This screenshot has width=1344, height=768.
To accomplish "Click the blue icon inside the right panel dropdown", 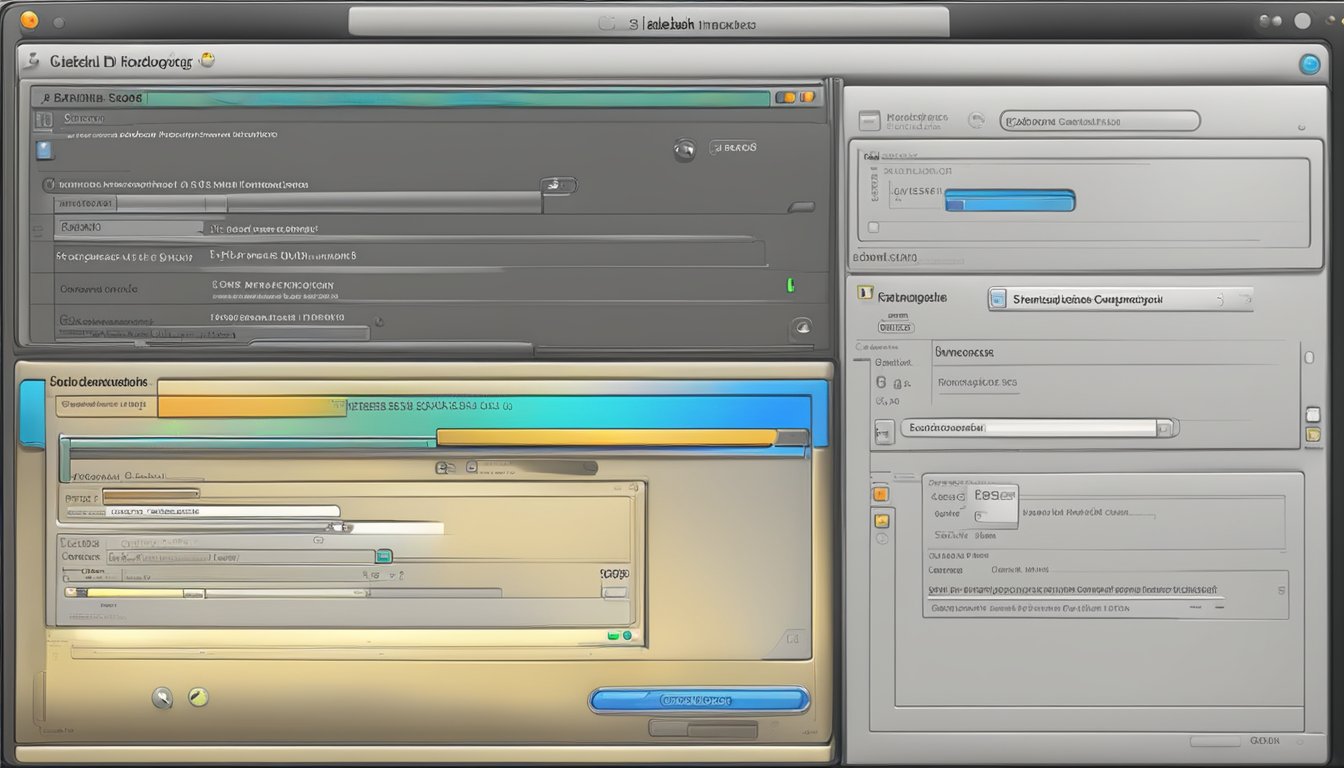I will [x=997, y=299].
